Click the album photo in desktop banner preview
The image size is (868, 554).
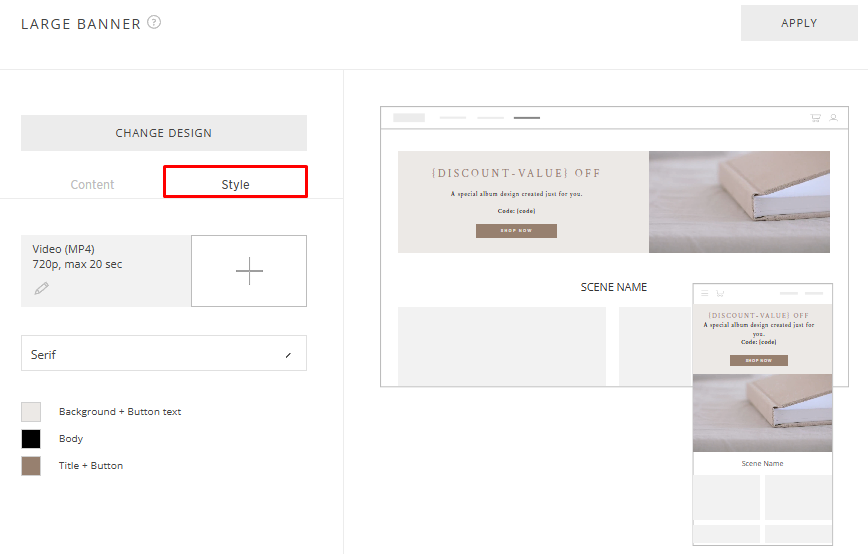pyautogui.click(x=739, y=202)
